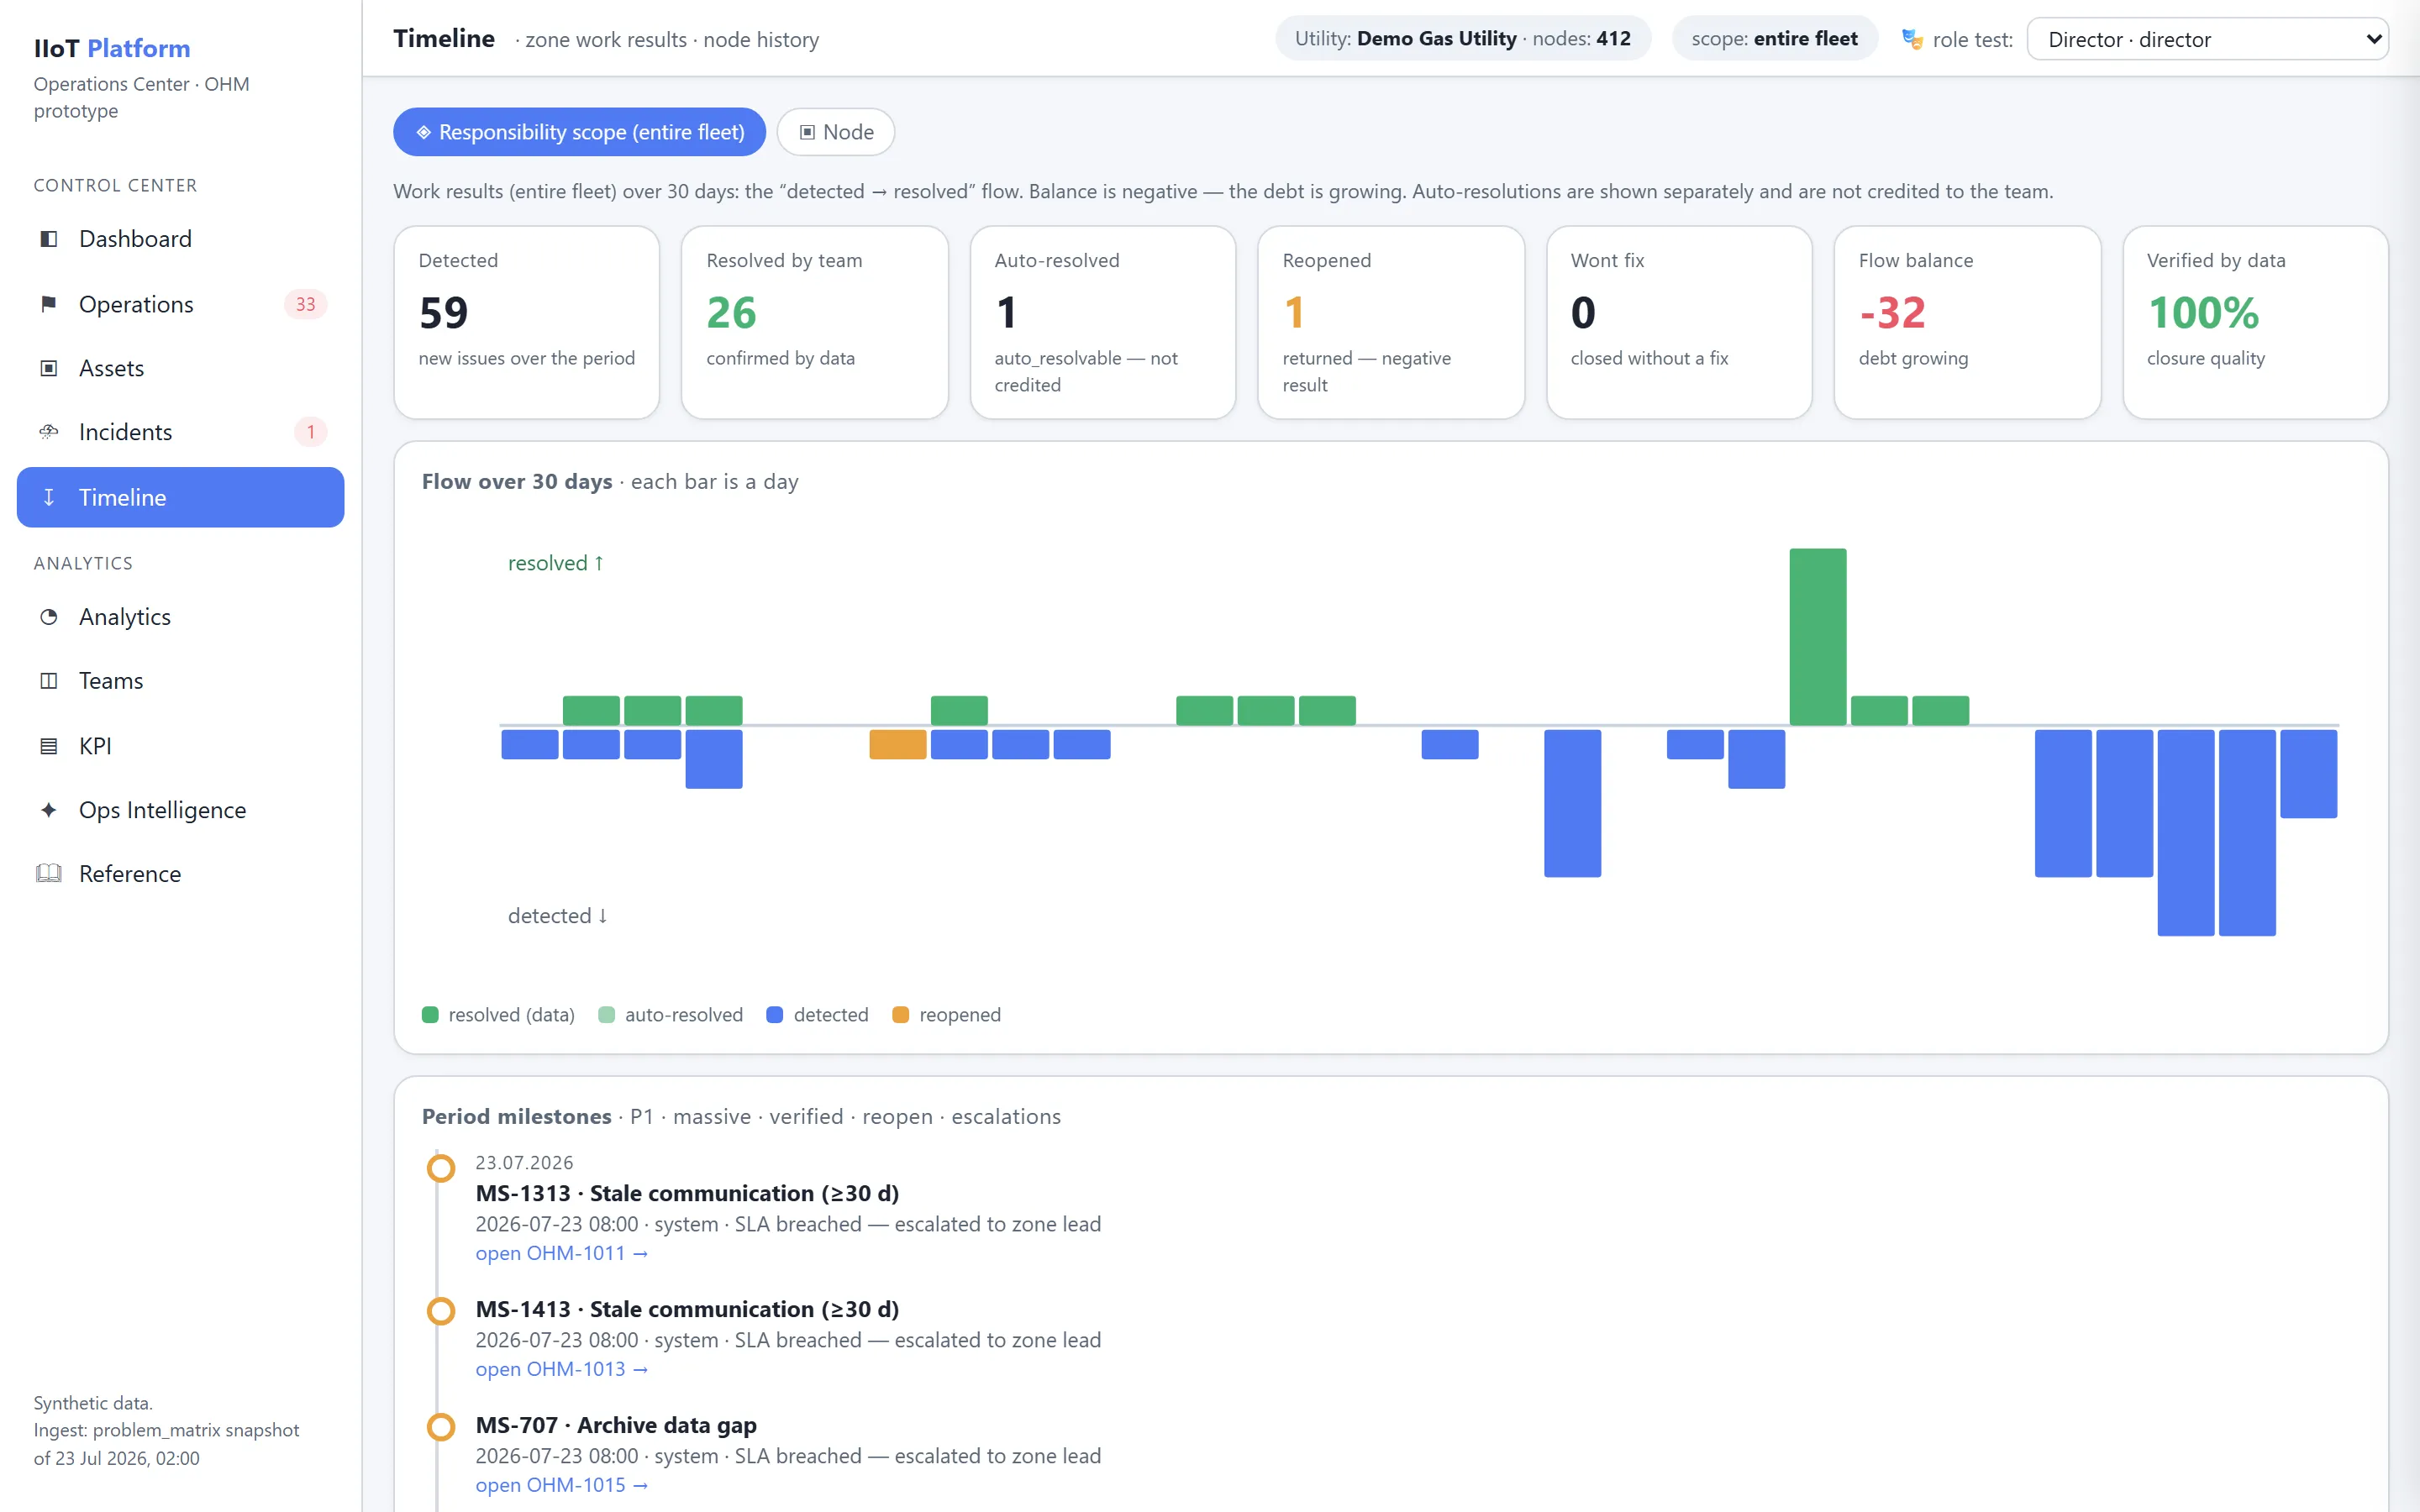Open the role test Director dropdown
Image resolution: width=2420 pixels, height=1512 pixels.
pos(2207,40)
